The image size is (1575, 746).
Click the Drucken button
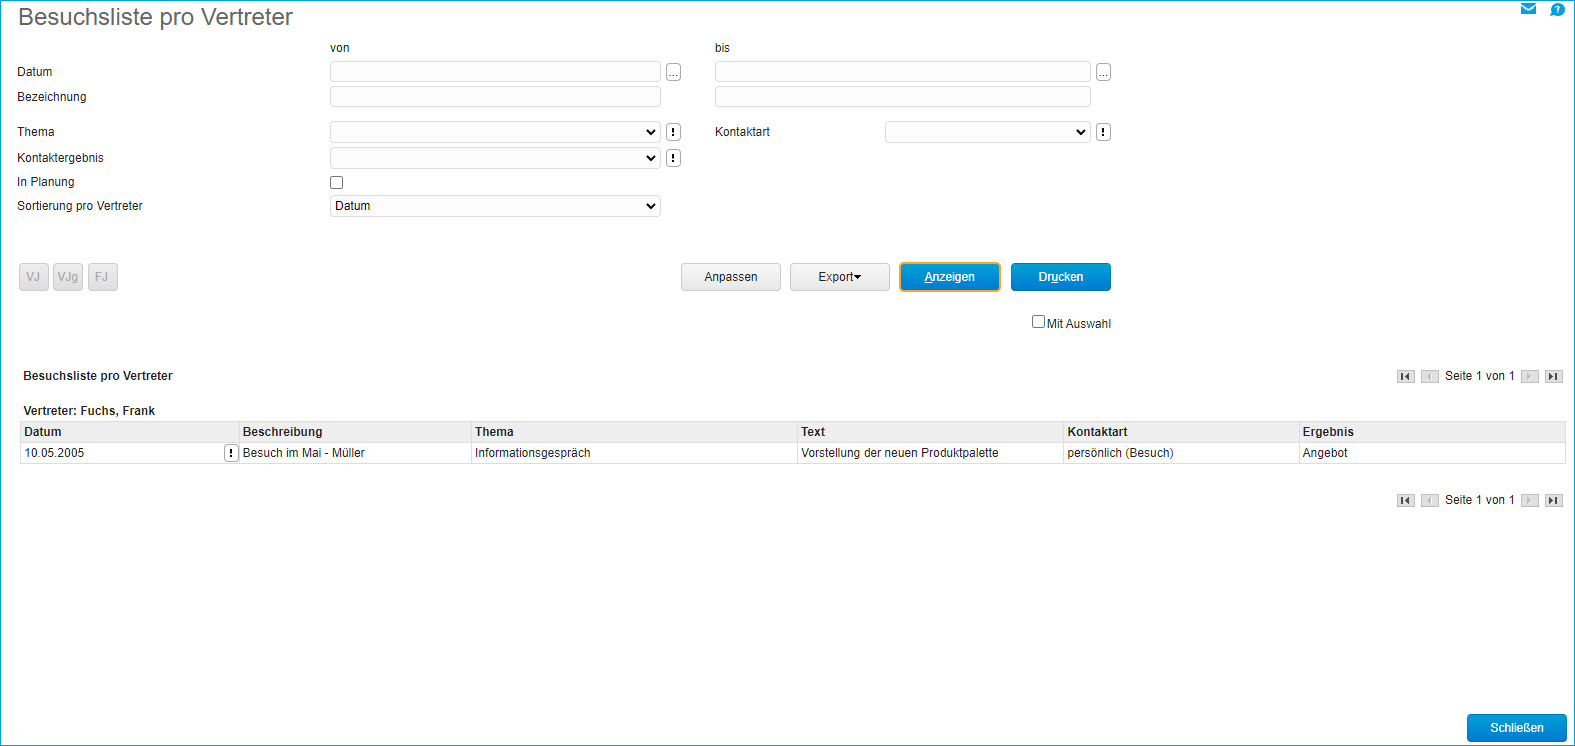(x=1060, y=277)
